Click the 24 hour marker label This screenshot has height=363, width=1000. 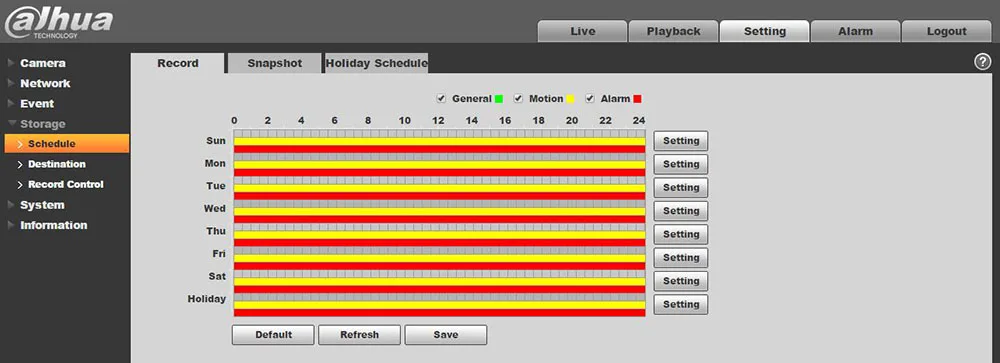[x=639, y=121]
